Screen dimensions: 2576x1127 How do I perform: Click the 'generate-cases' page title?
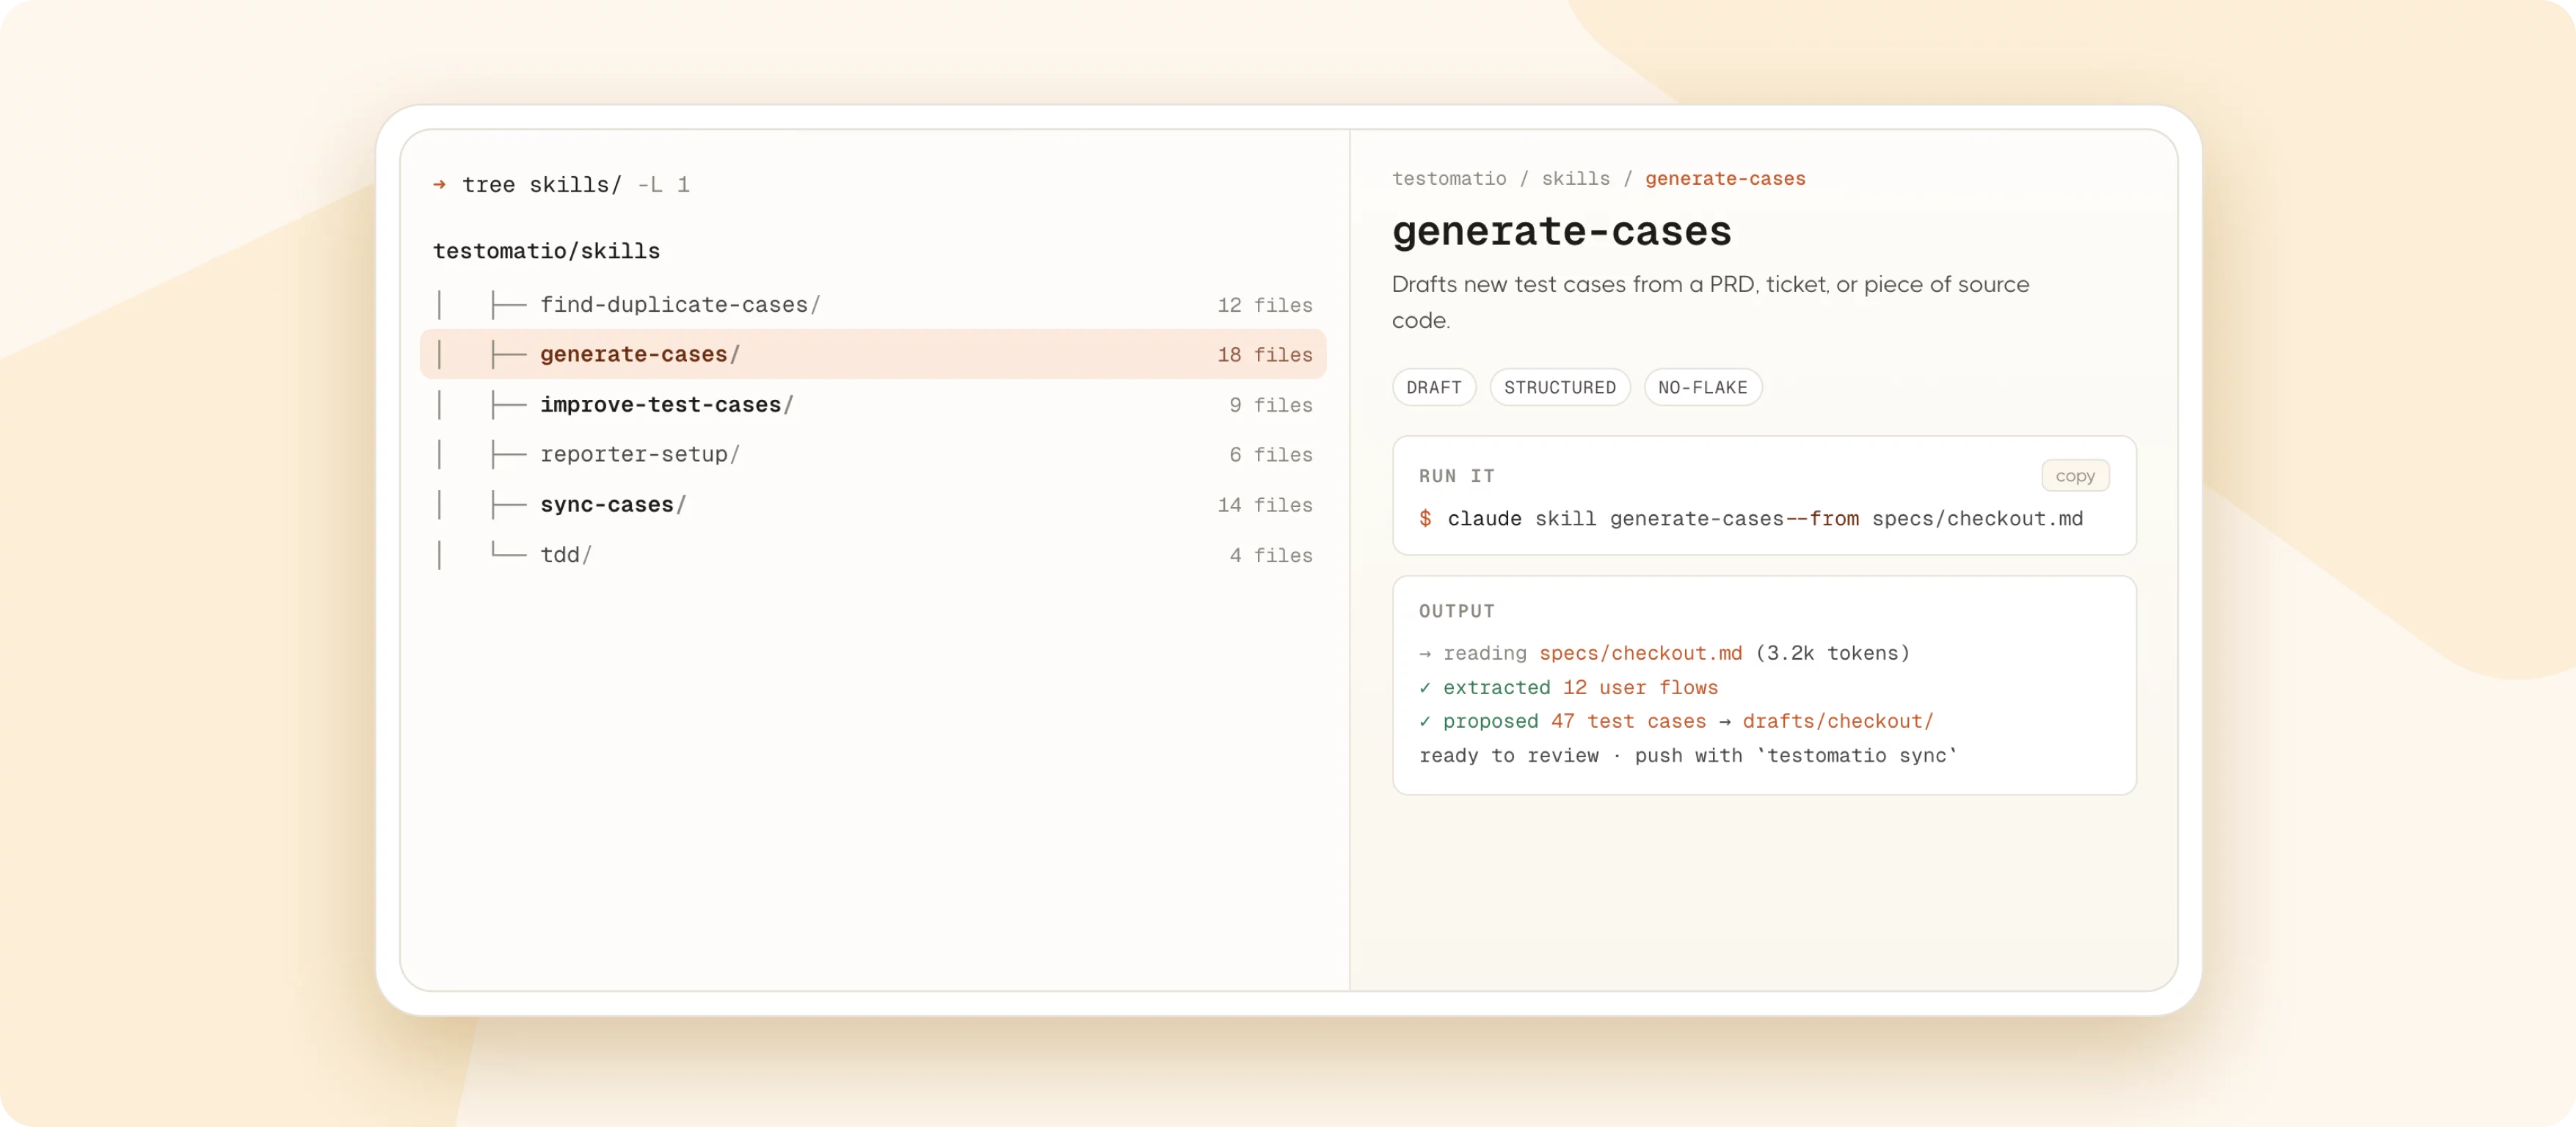click(x=1561, y=231)
